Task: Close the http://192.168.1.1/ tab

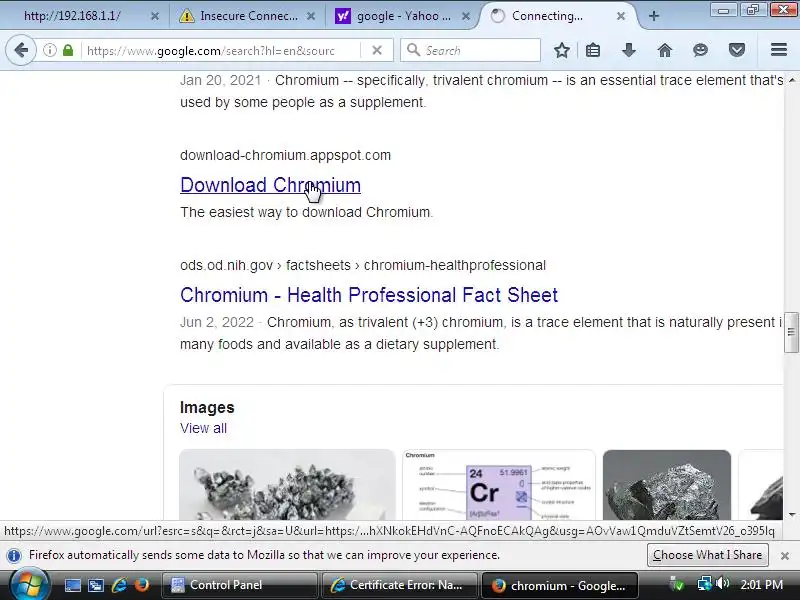Action: click(155, 16)
